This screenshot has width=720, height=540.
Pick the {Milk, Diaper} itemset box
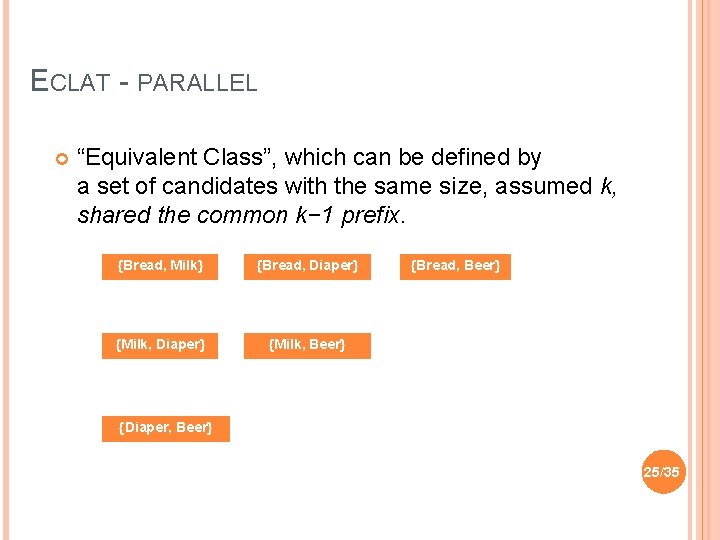[160, 345]
